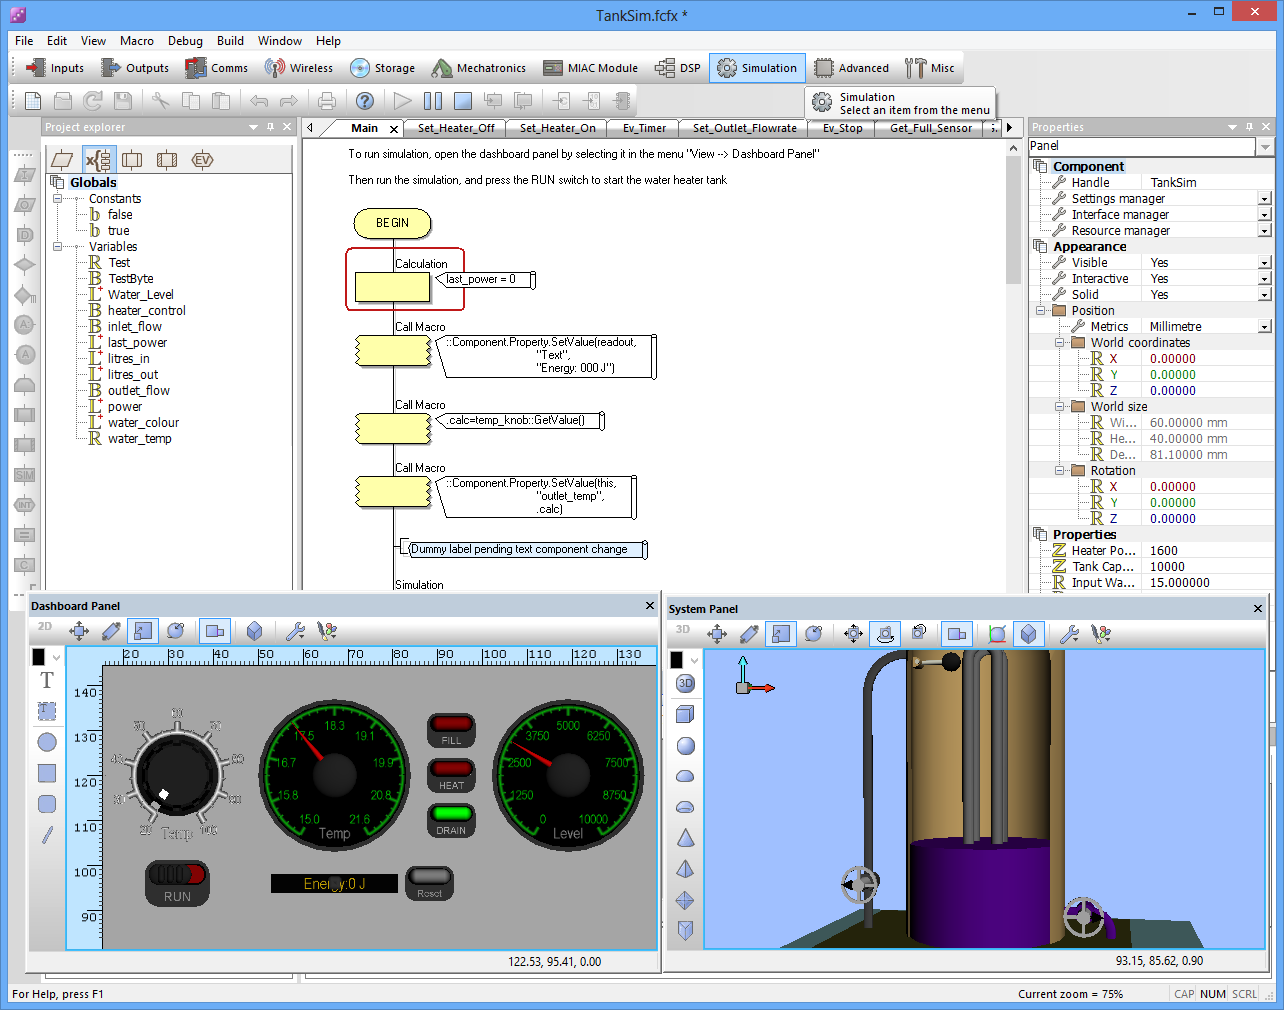Open the Misc component menu

point(930,68)
